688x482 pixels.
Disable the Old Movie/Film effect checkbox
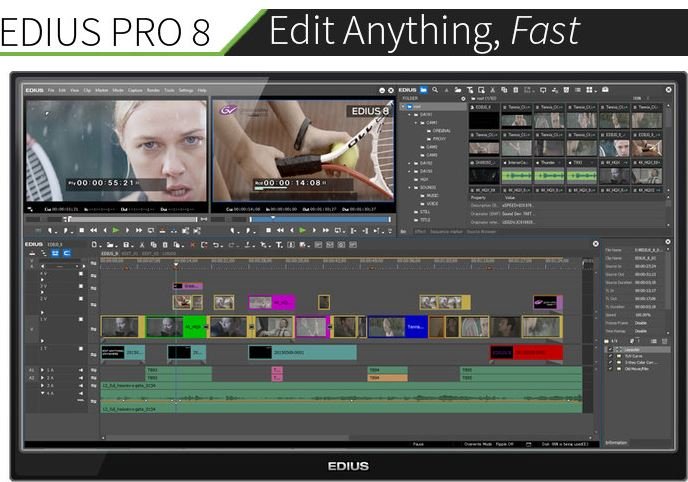[610, 369]
